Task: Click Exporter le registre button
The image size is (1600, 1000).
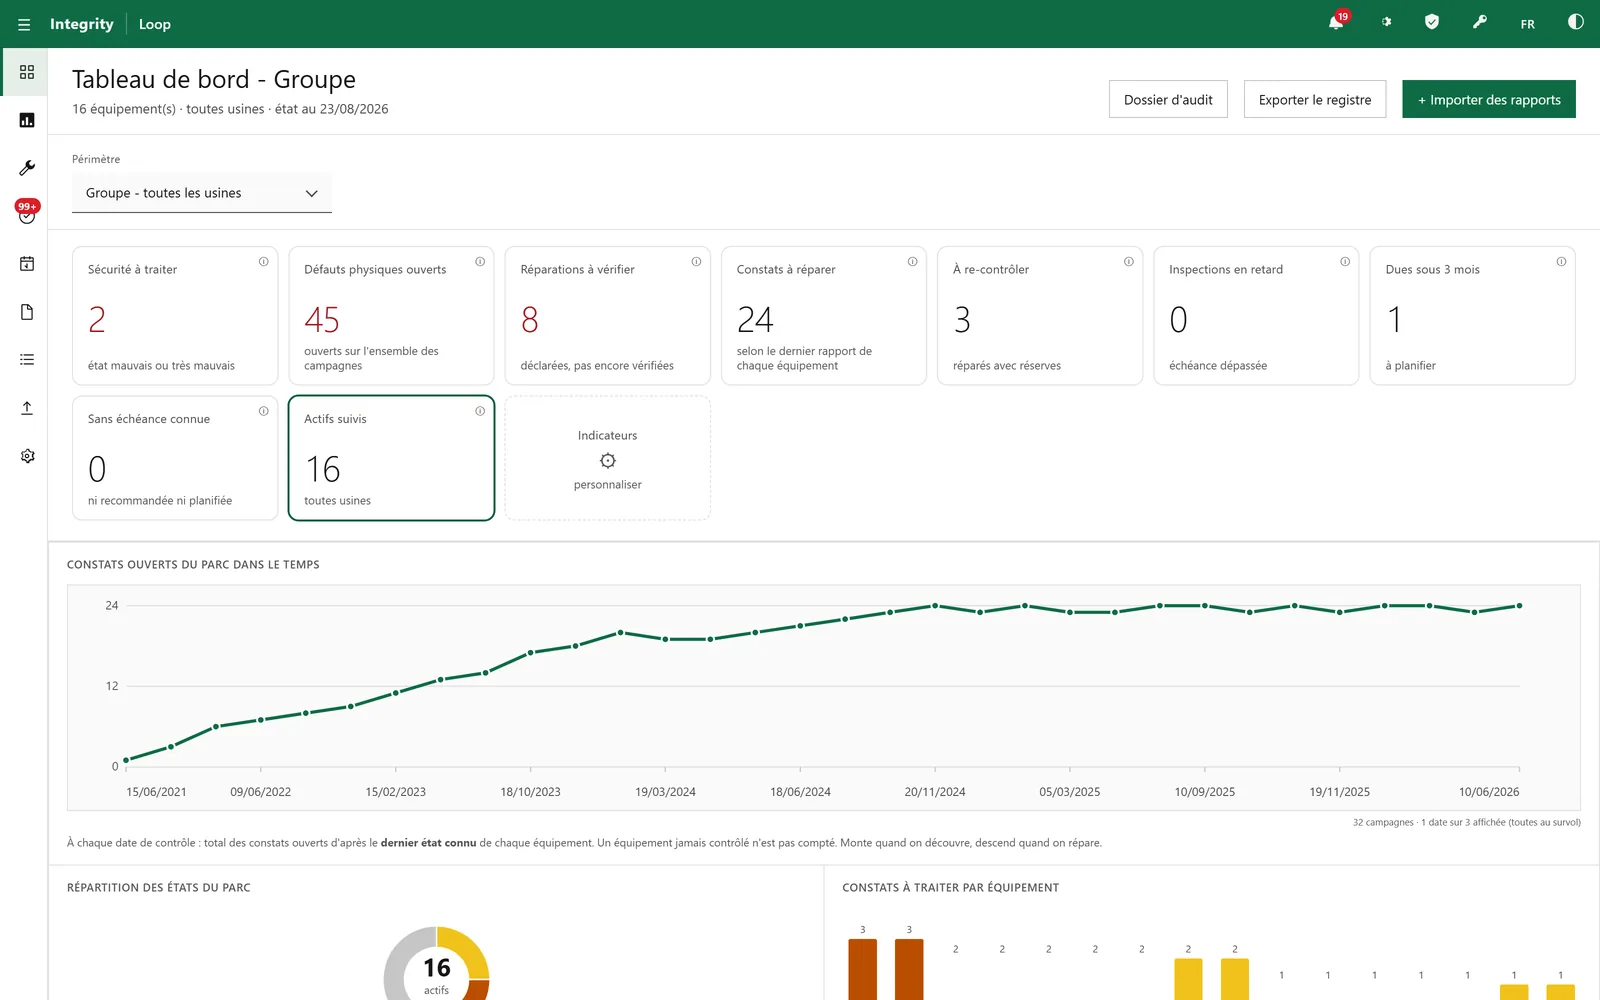Action: click(x=1315, y=99)
